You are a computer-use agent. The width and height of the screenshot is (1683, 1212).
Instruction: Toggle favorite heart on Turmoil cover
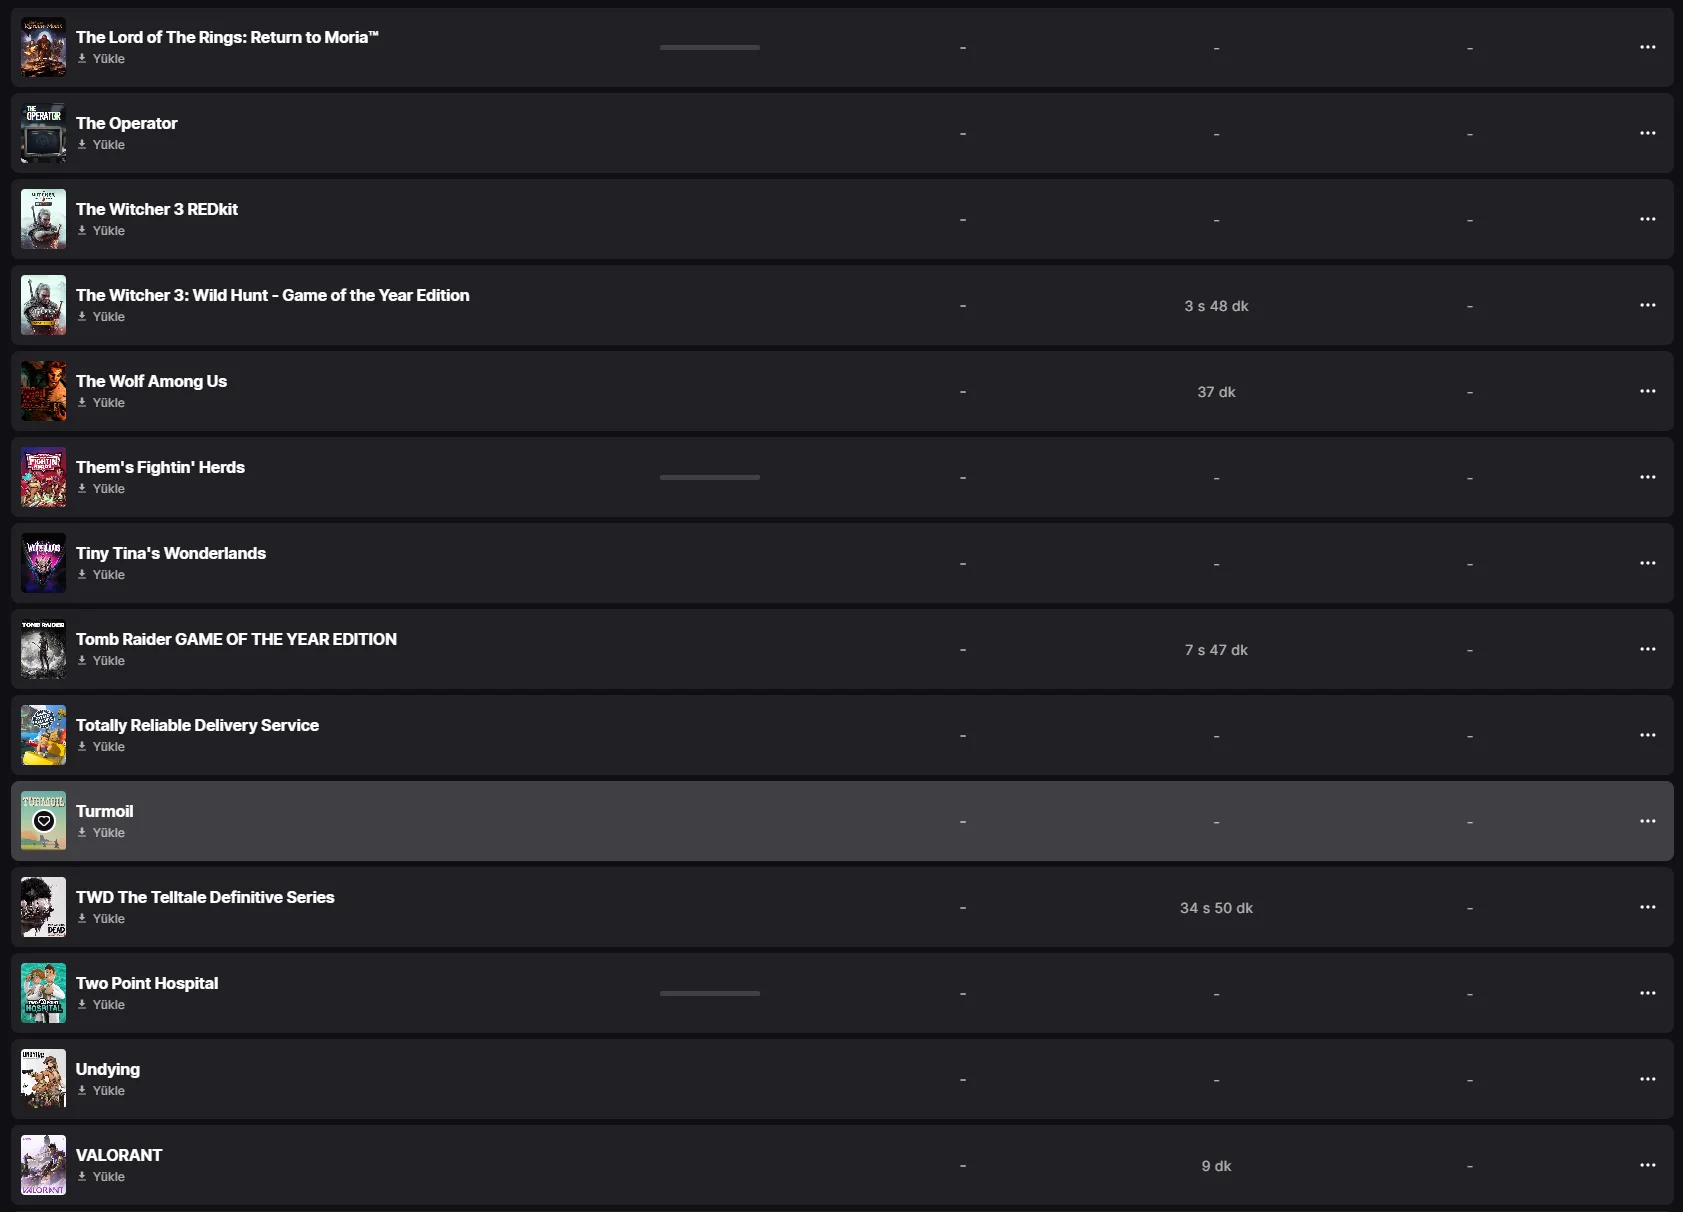tap(44, 821)
